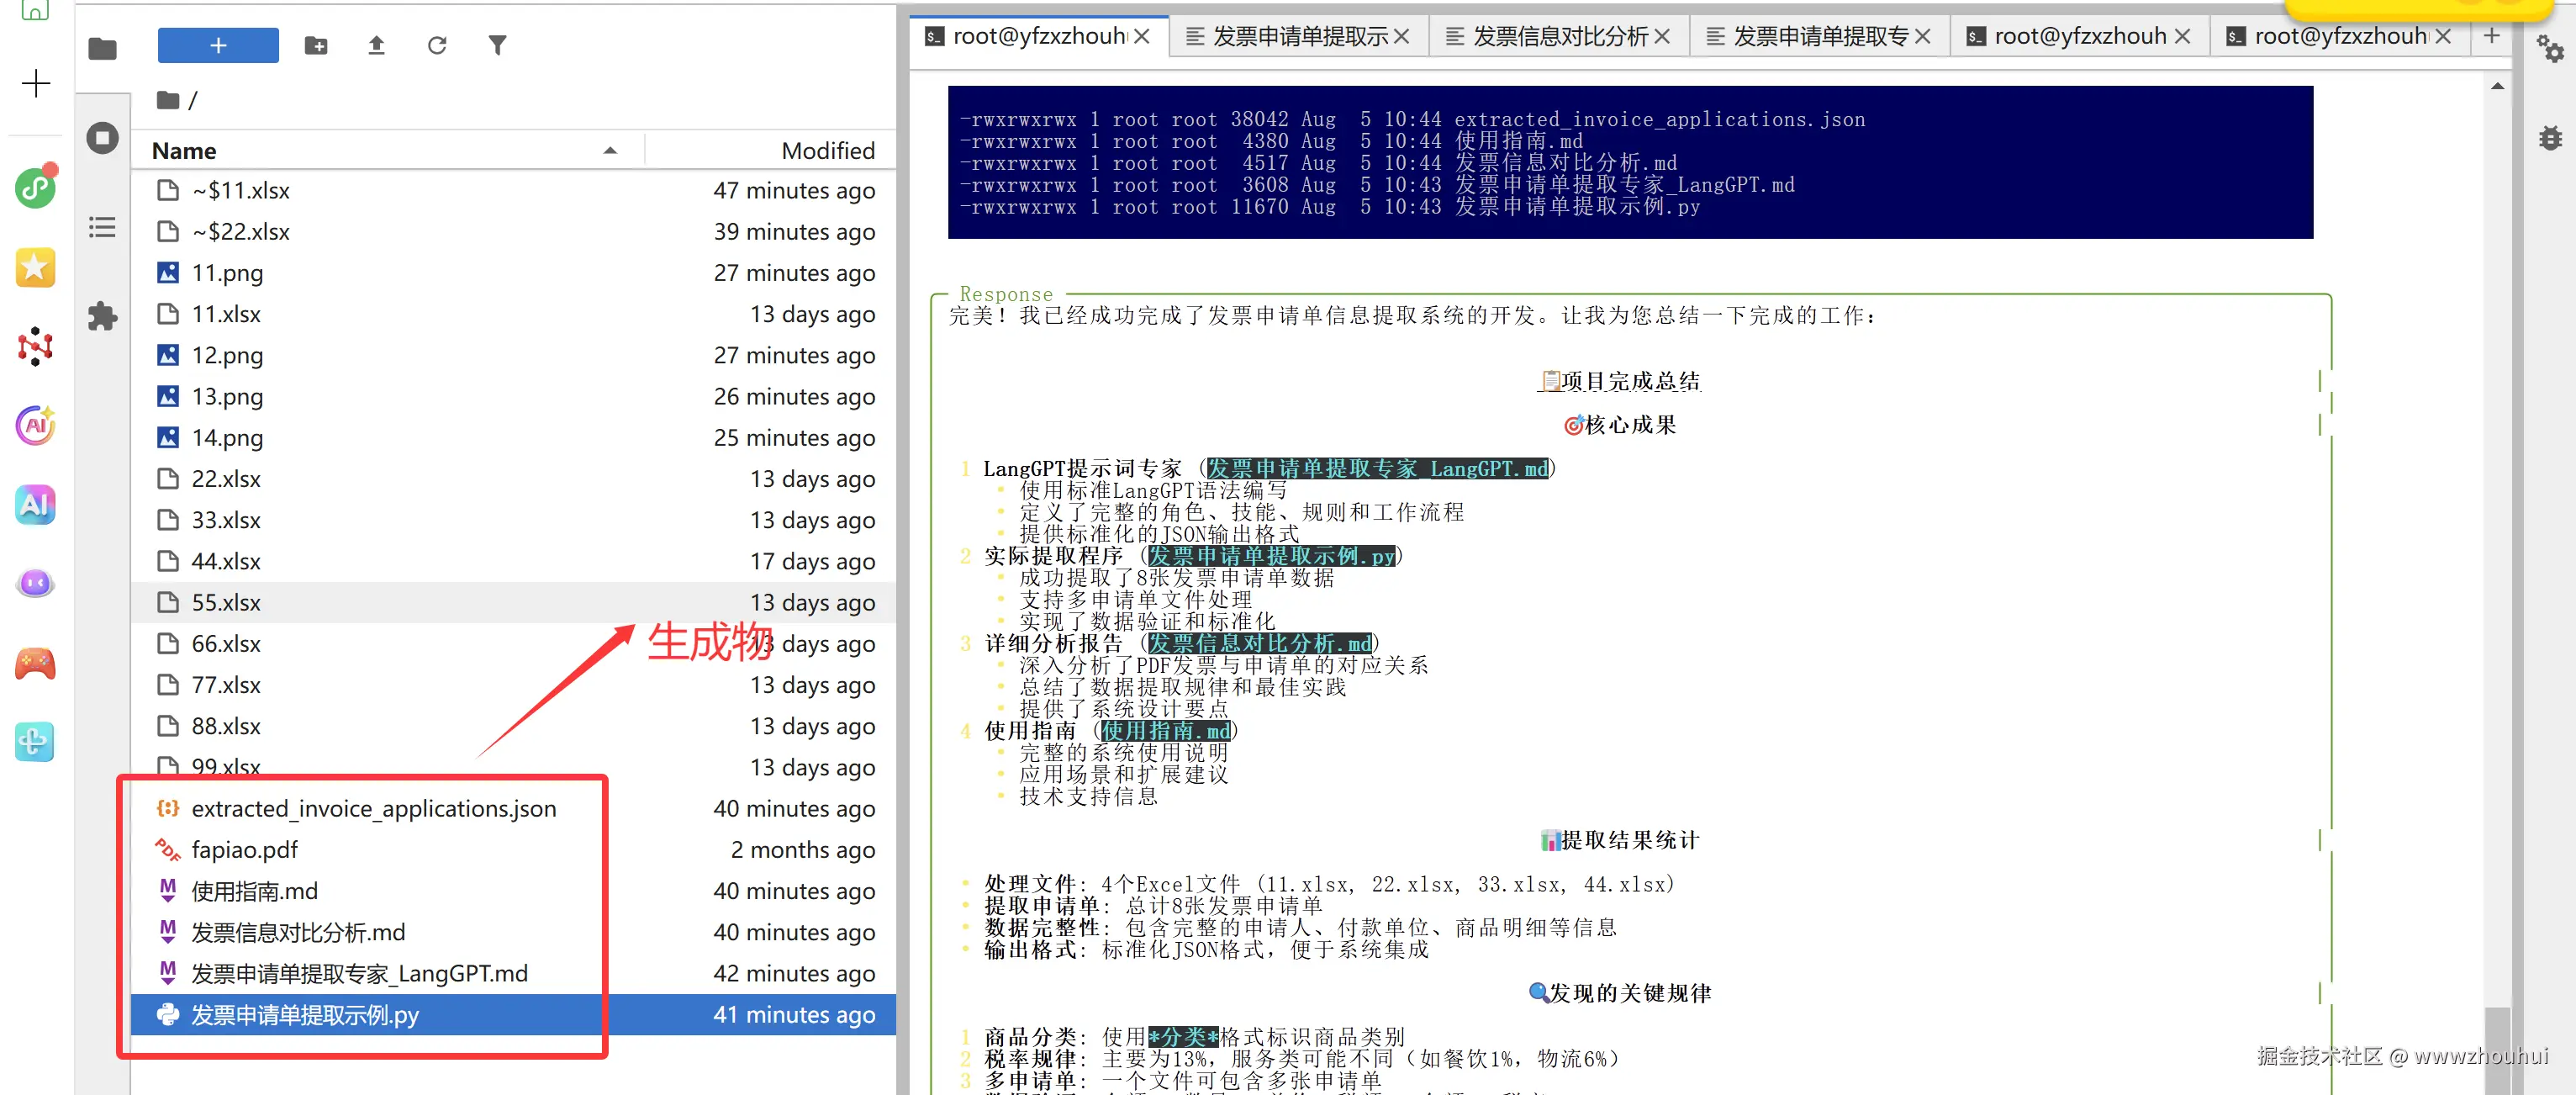Image resolution: width=2576 pixels, height=1095 pixels.
Task: Add a new tab with plus button
Action: [x=2491, y=36]
